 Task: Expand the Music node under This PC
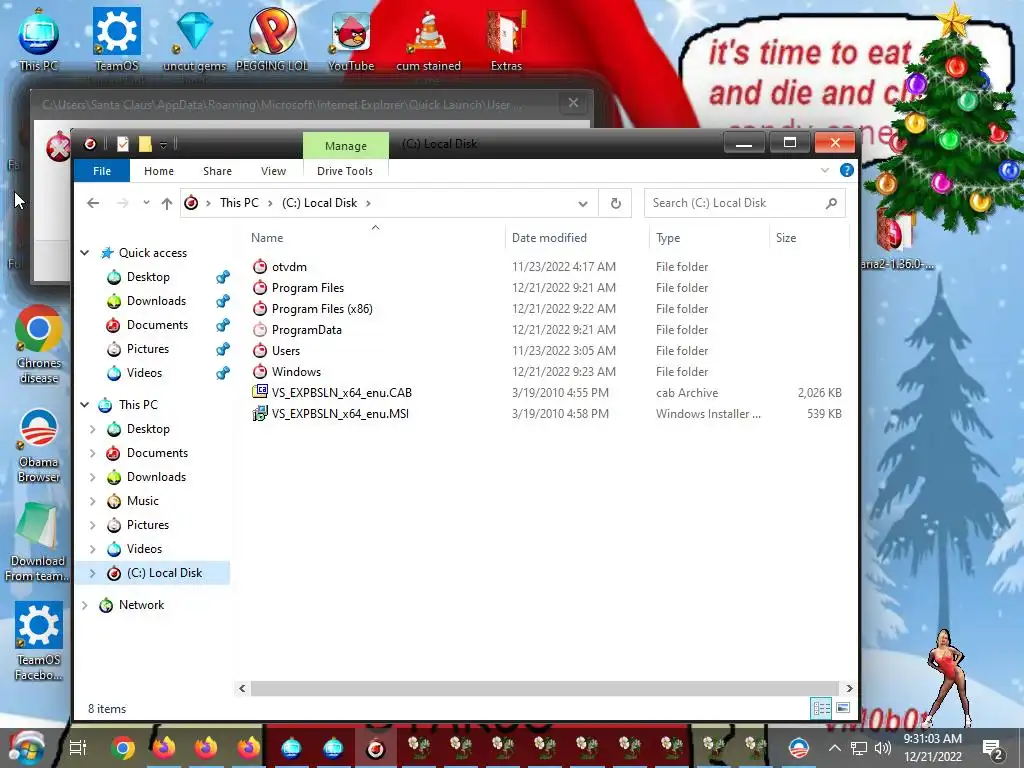pos(93,501)
